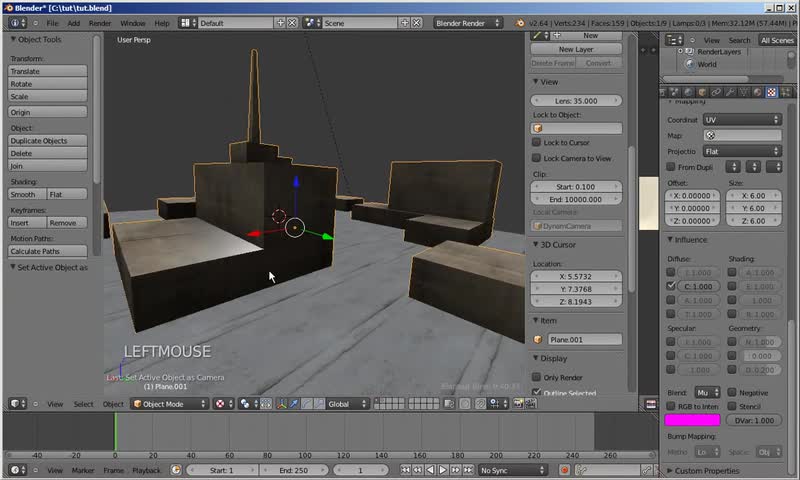The width and height of the screenshot is (800, 480).
Task: Toggle proportional editing icon in 3D header
Action: [x=465, y=404]
